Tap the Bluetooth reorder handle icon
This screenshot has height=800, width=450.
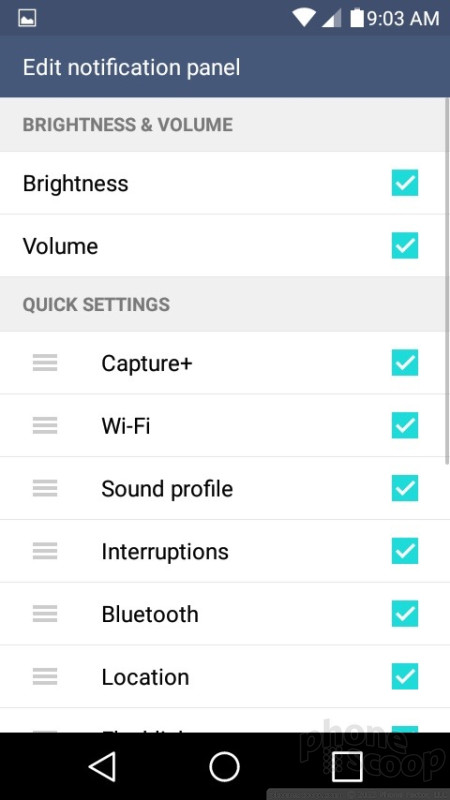point(45,614)
